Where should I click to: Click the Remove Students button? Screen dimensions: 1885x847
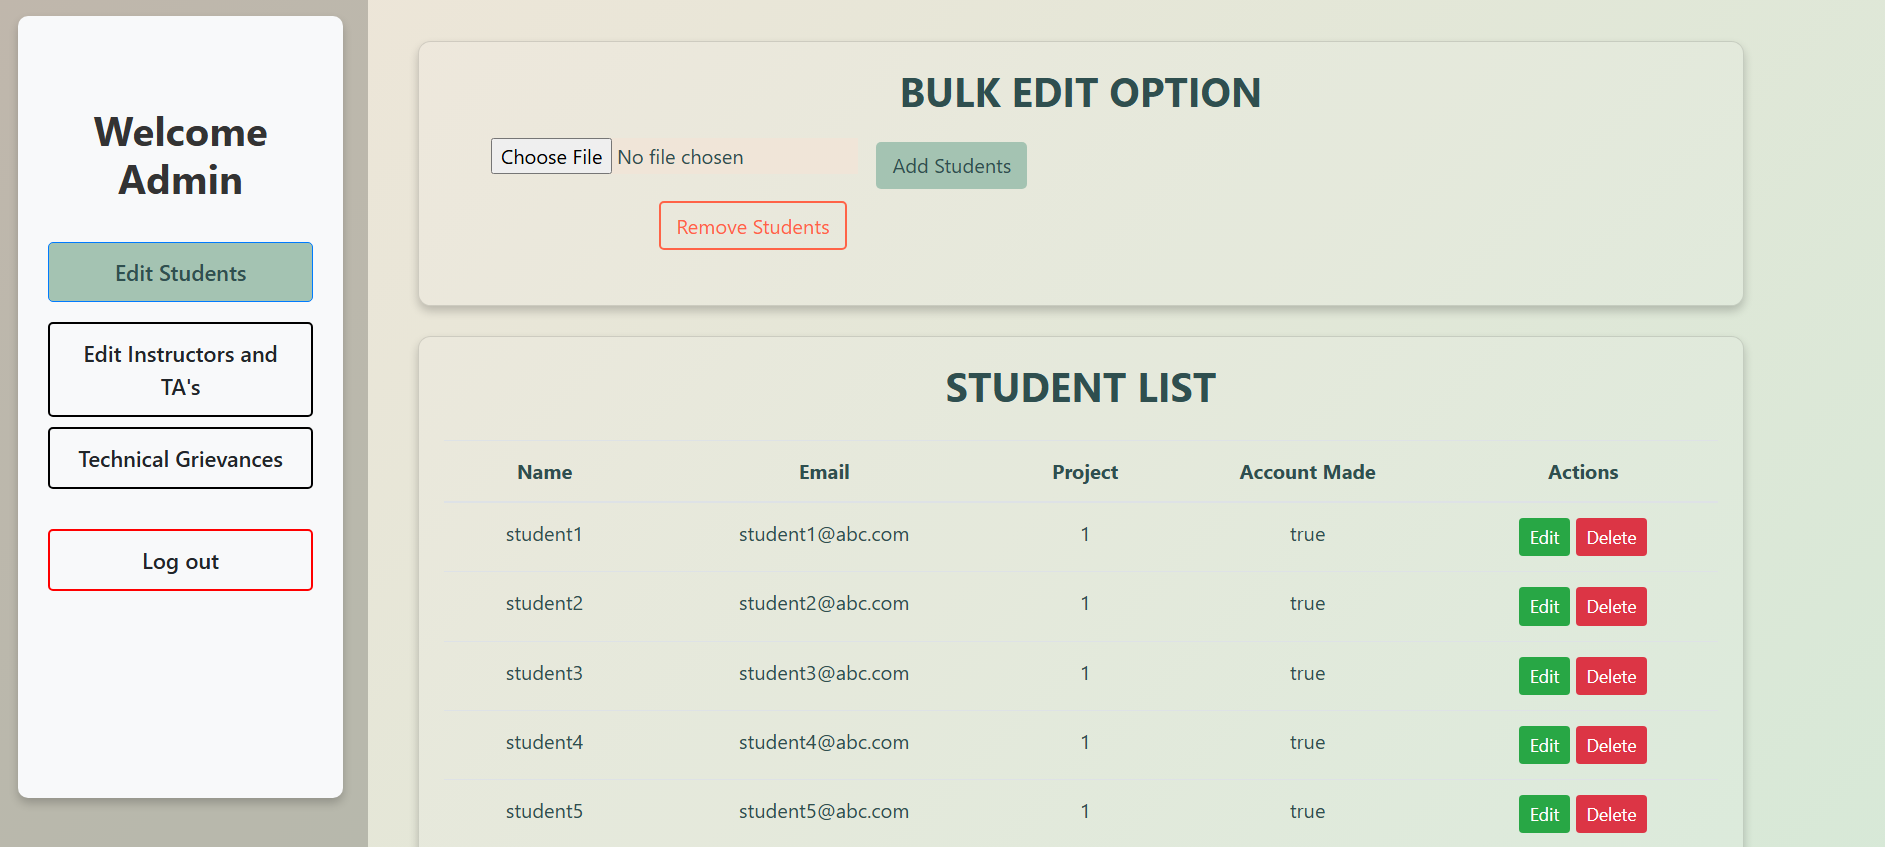click(x=753, y=226)
